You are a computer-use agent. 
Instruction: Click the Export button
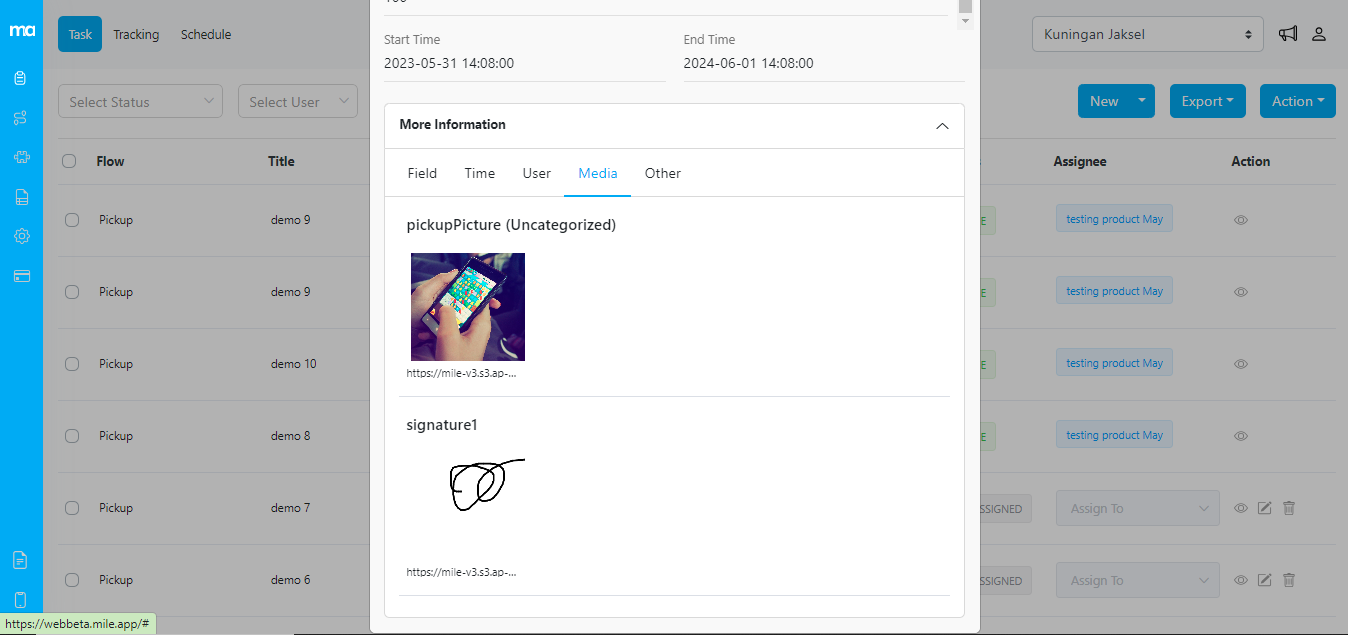point(1207,101)
